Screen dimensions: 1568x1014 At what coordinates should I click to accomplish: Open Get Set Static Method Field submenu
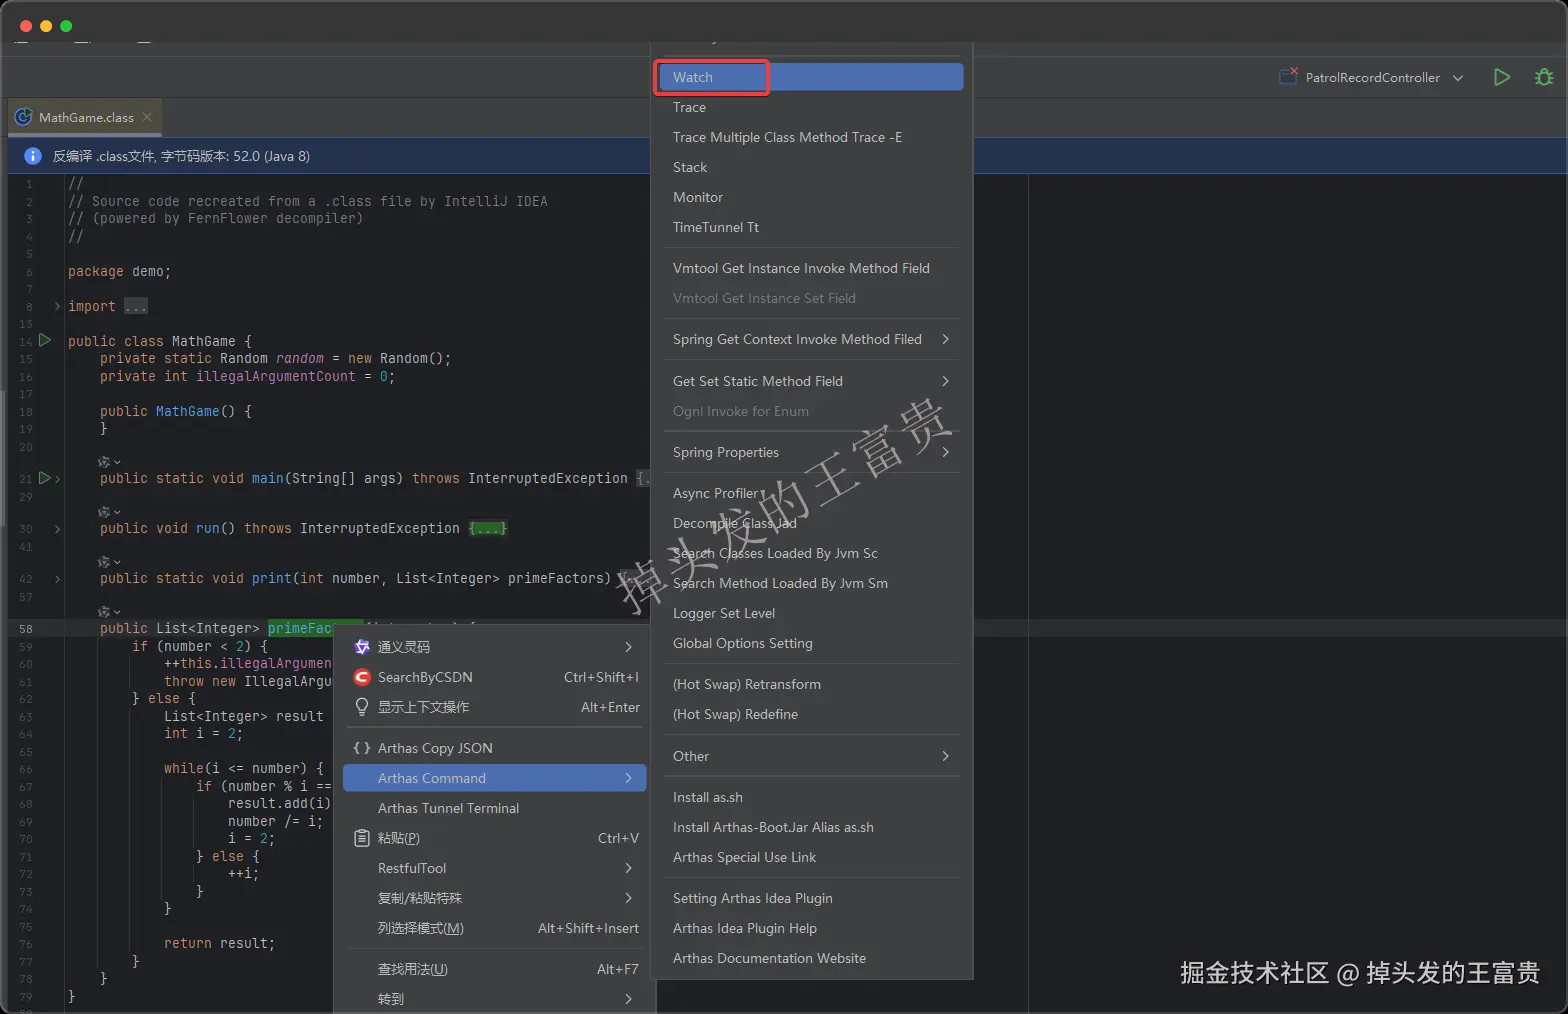point(811,381)
